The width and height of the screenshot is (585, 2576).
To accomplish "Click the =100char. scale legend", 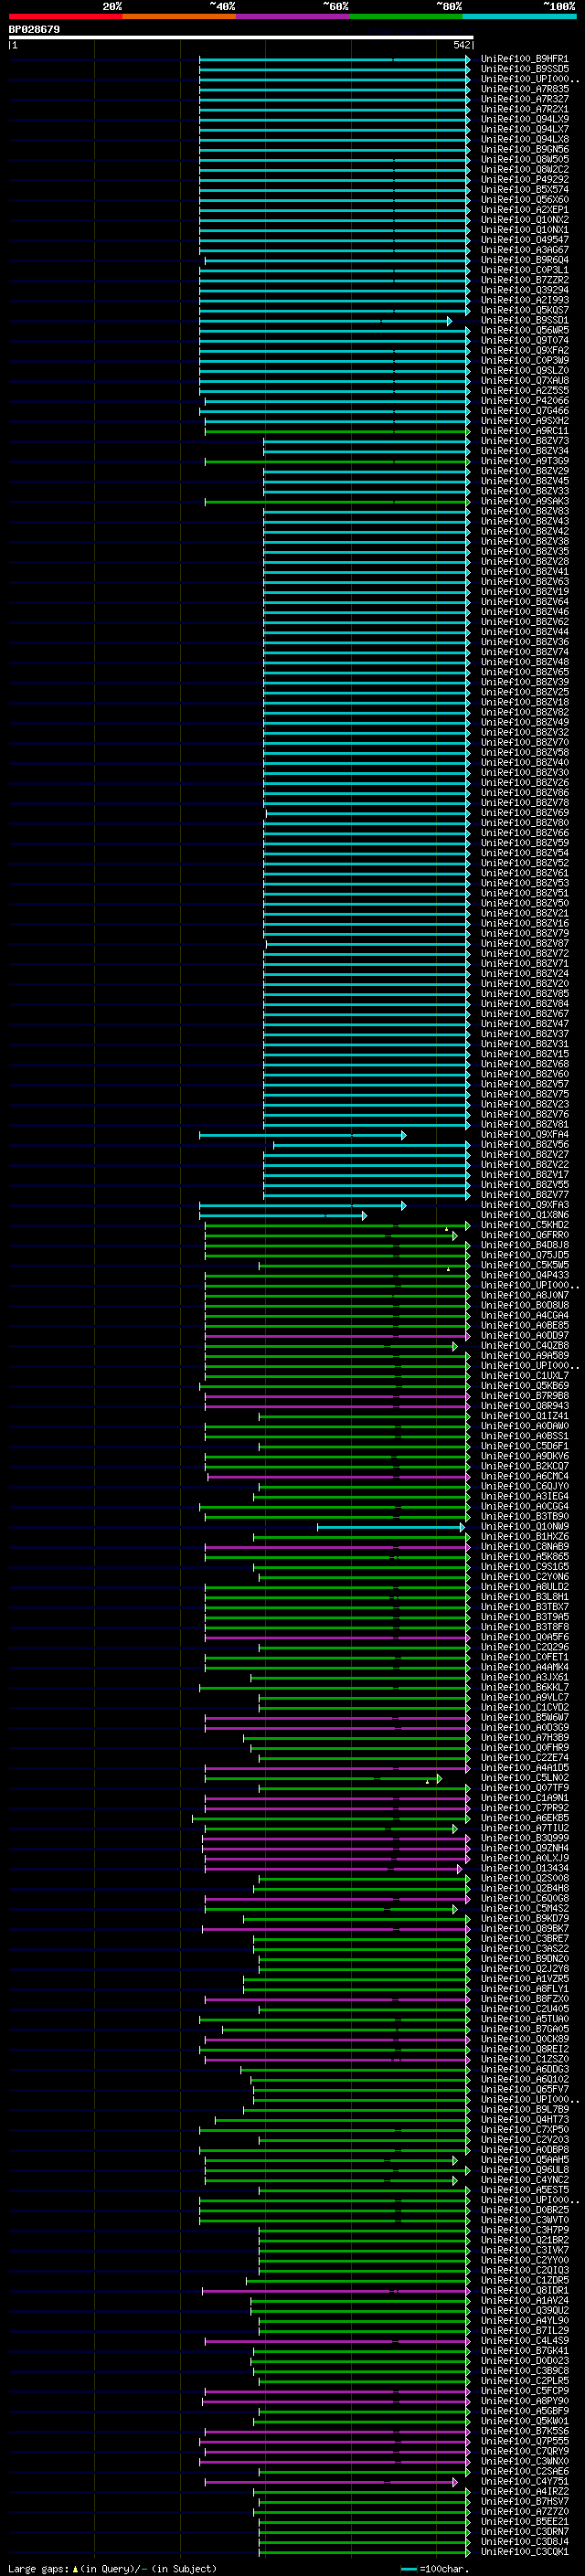I will click(x=433, y=2569).
